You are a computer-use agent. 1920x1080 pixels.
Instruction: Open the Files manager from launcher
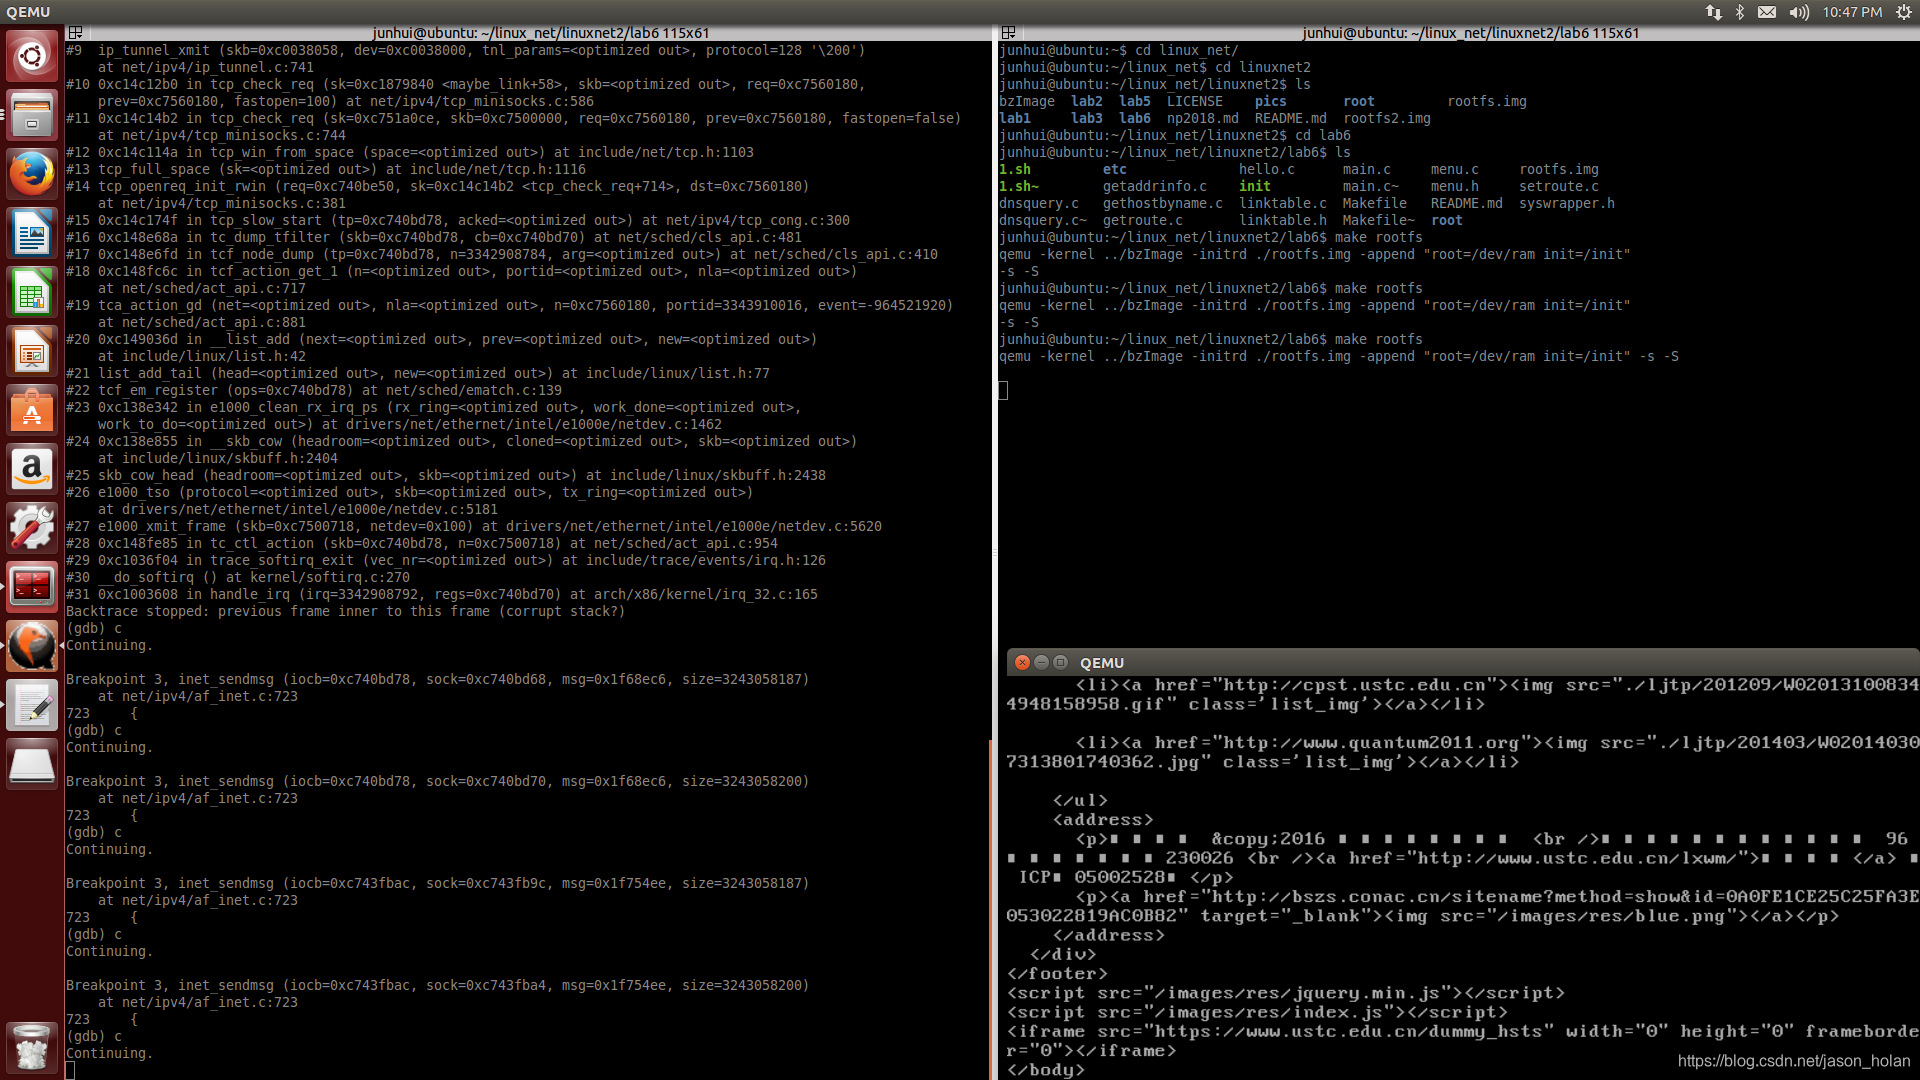coord(32,114)
